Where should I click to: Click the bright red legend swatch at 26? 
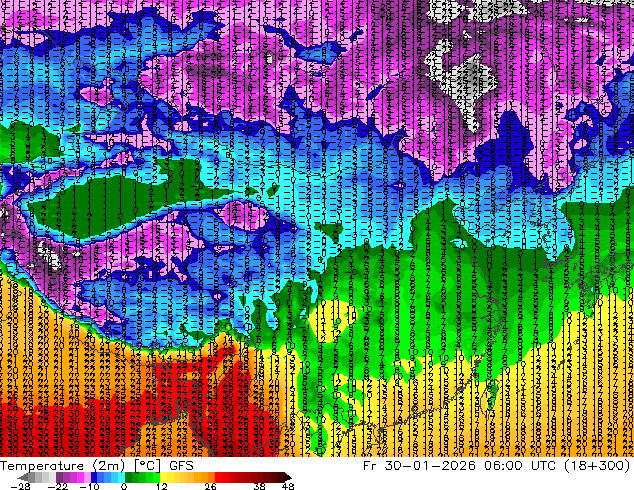coord(218,477)
